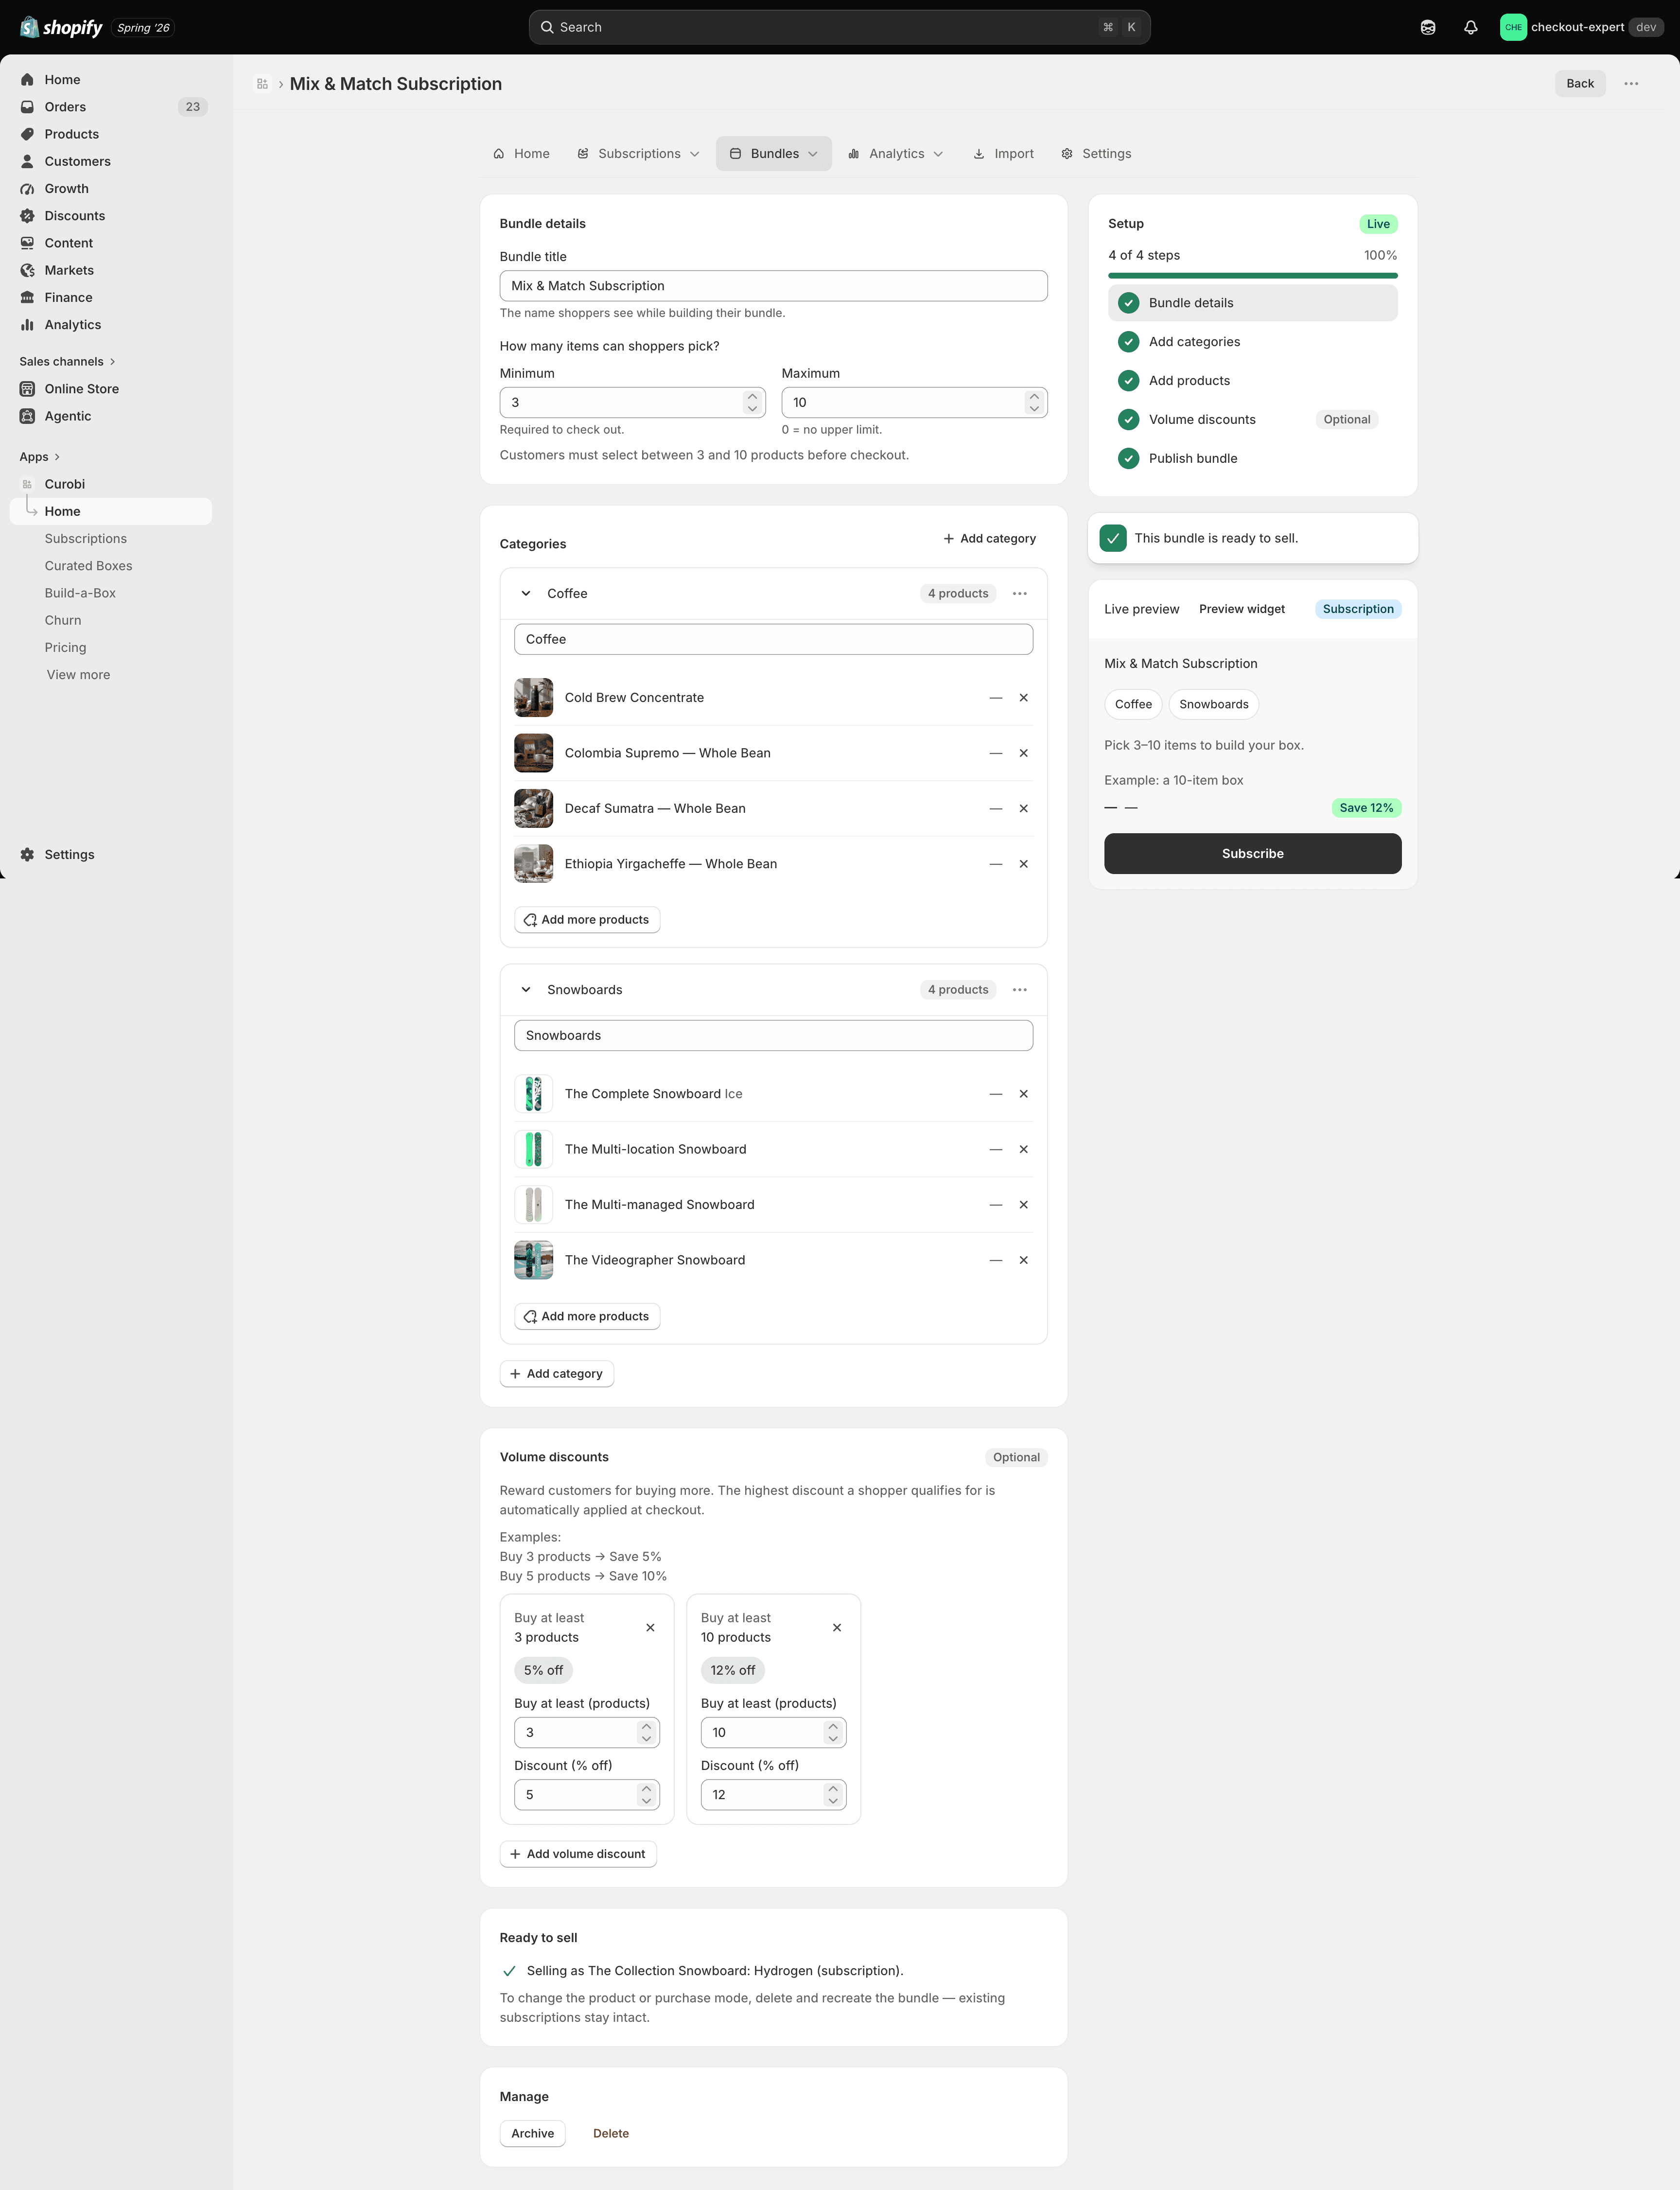This screenshot has height=2190, width=1680.
Task: Click the Subscribe button in preview
Action: 1252,854
